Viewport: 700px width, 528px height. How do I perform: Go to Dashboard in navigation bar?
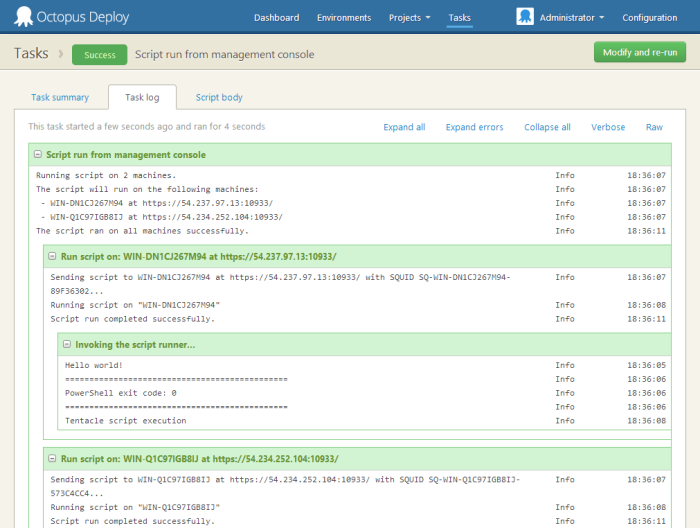(276, 18)
